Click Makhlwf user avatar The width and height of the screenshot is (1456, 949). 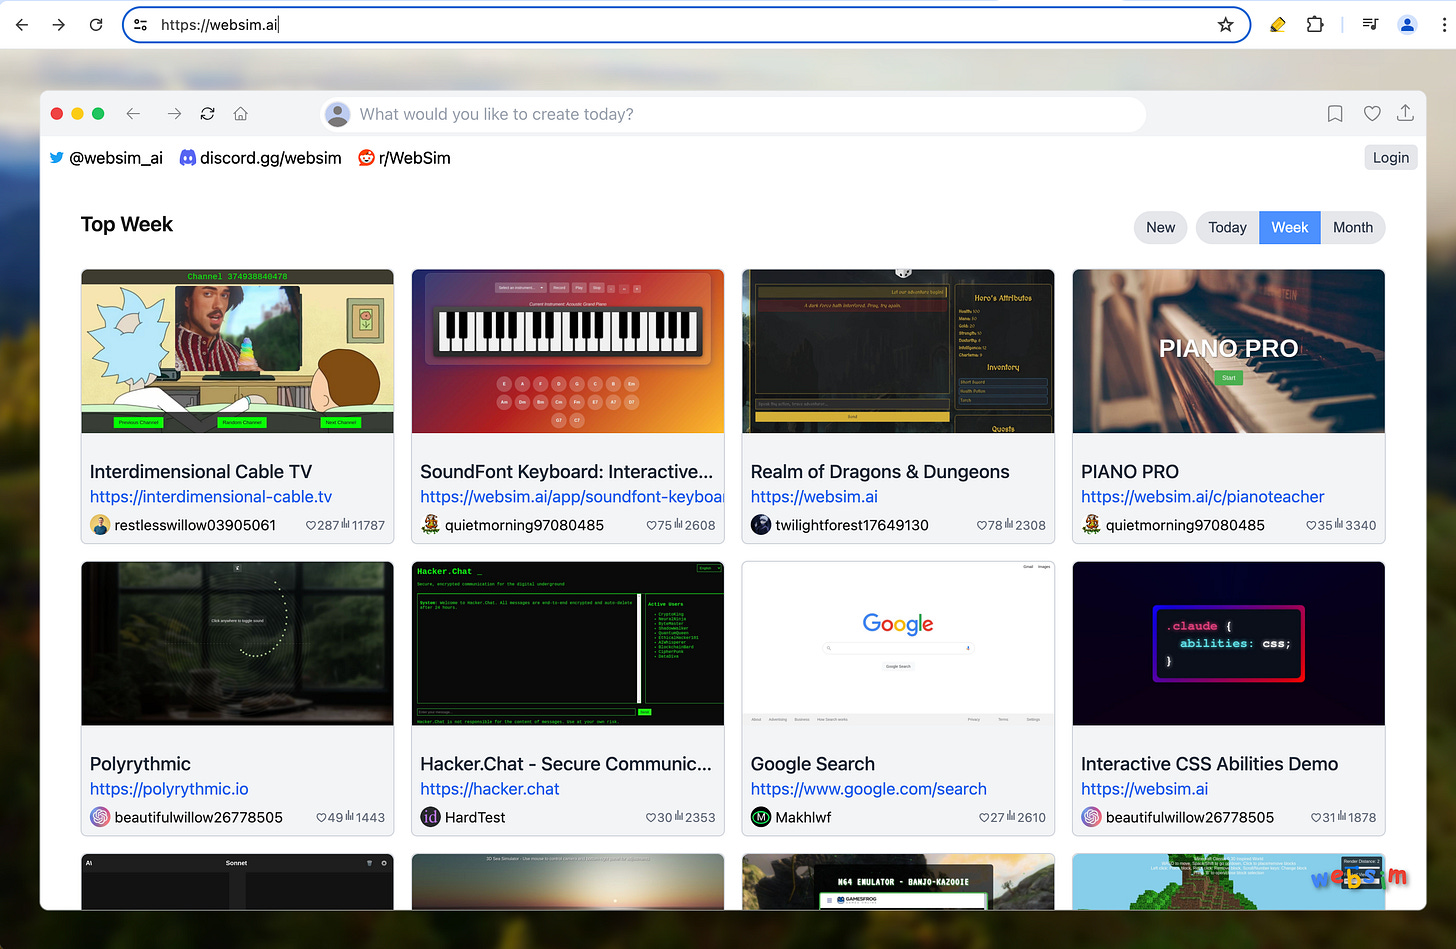761,817
